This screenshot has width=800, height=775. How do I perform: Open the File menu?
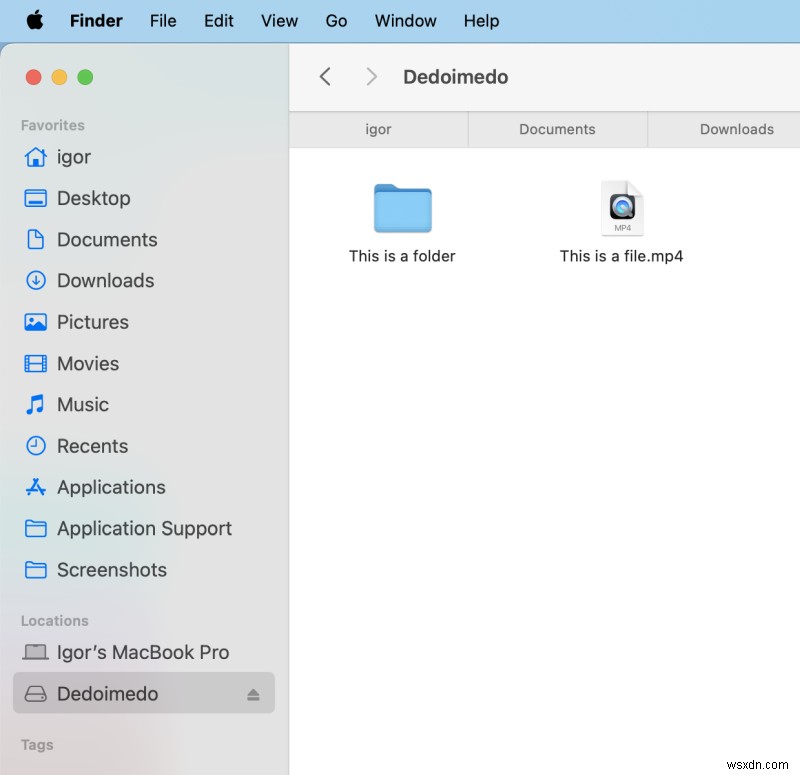point(163,20)
